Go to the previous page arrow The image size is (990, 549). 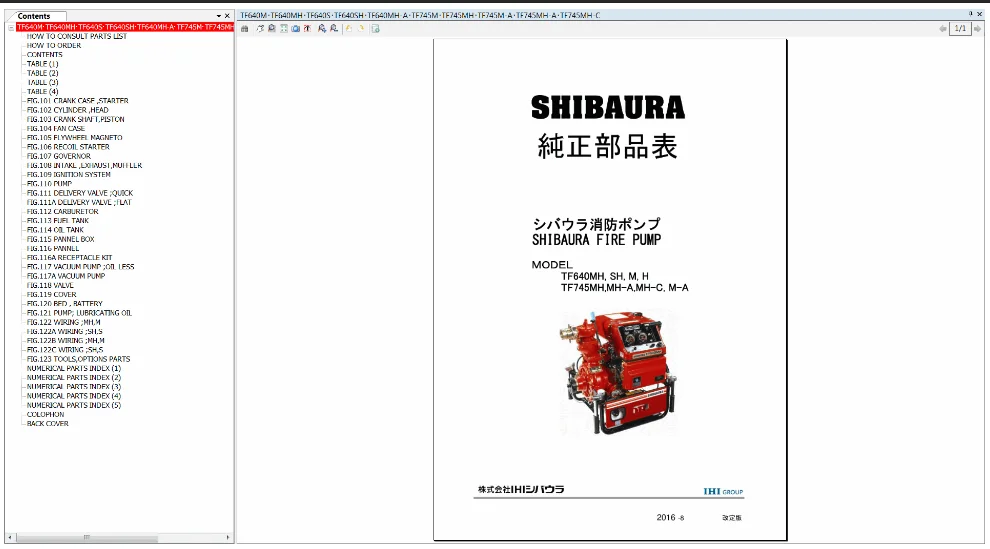[943, 28]
